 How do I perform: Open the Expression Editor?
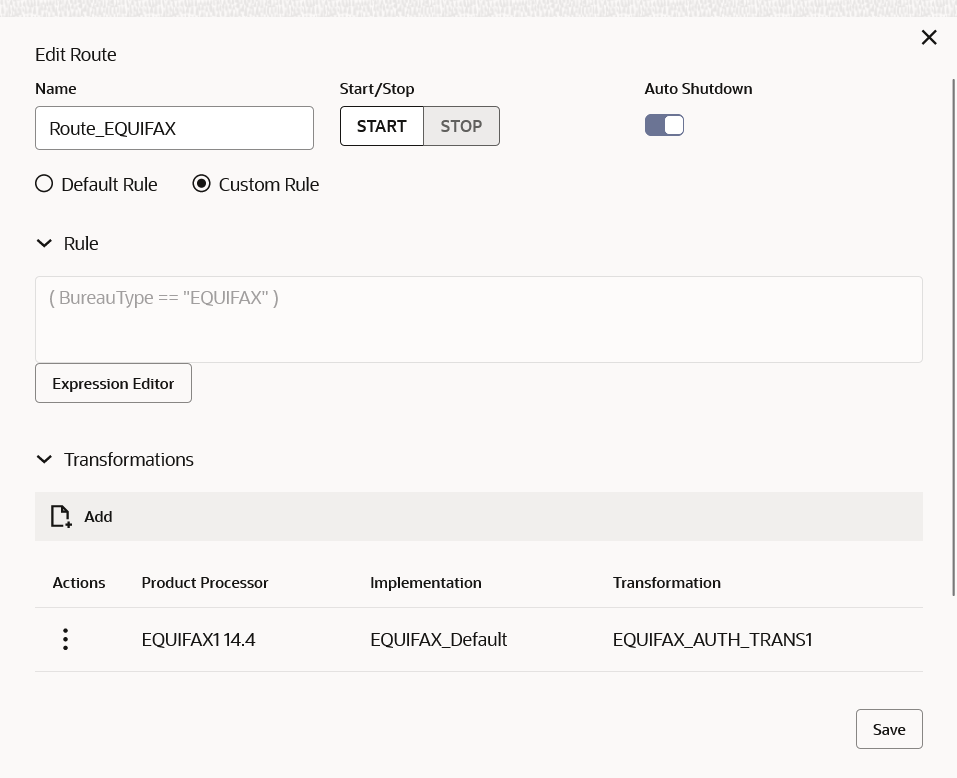pyautogui.click(x=114, y=383)
